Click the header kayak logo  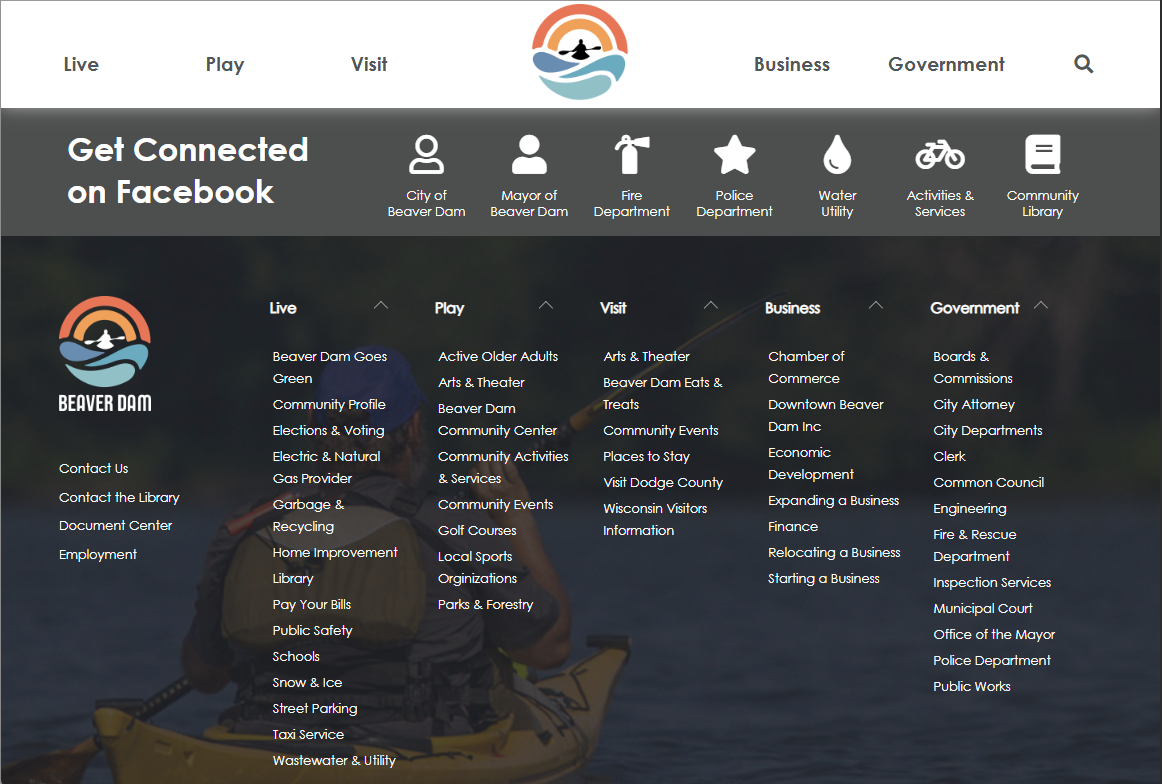[x=580, y=52]
